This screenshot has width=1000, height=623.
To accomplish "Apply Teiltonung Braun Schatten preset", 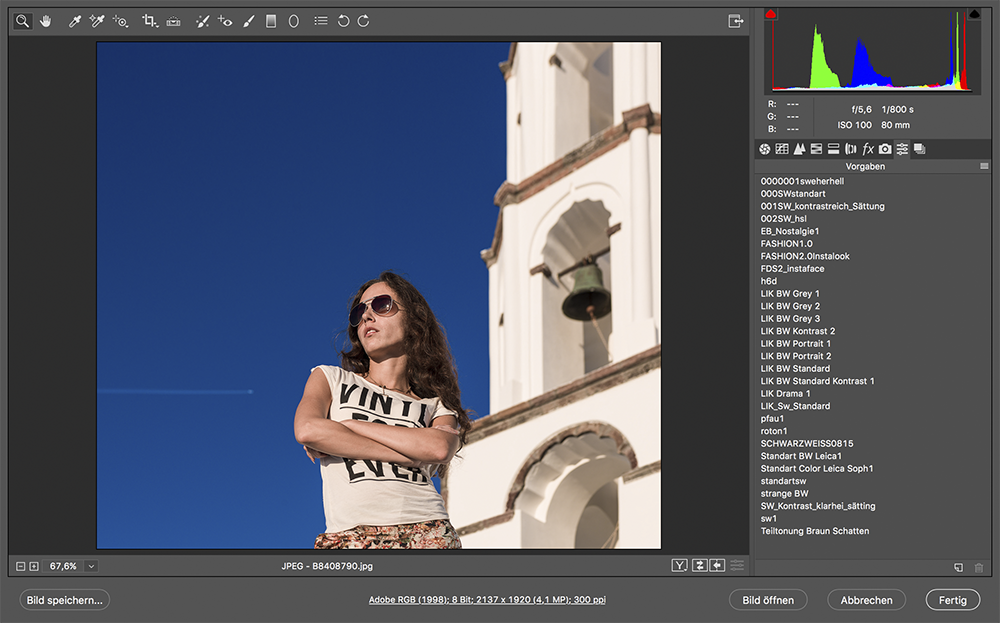I will click(x=814, y=531).
